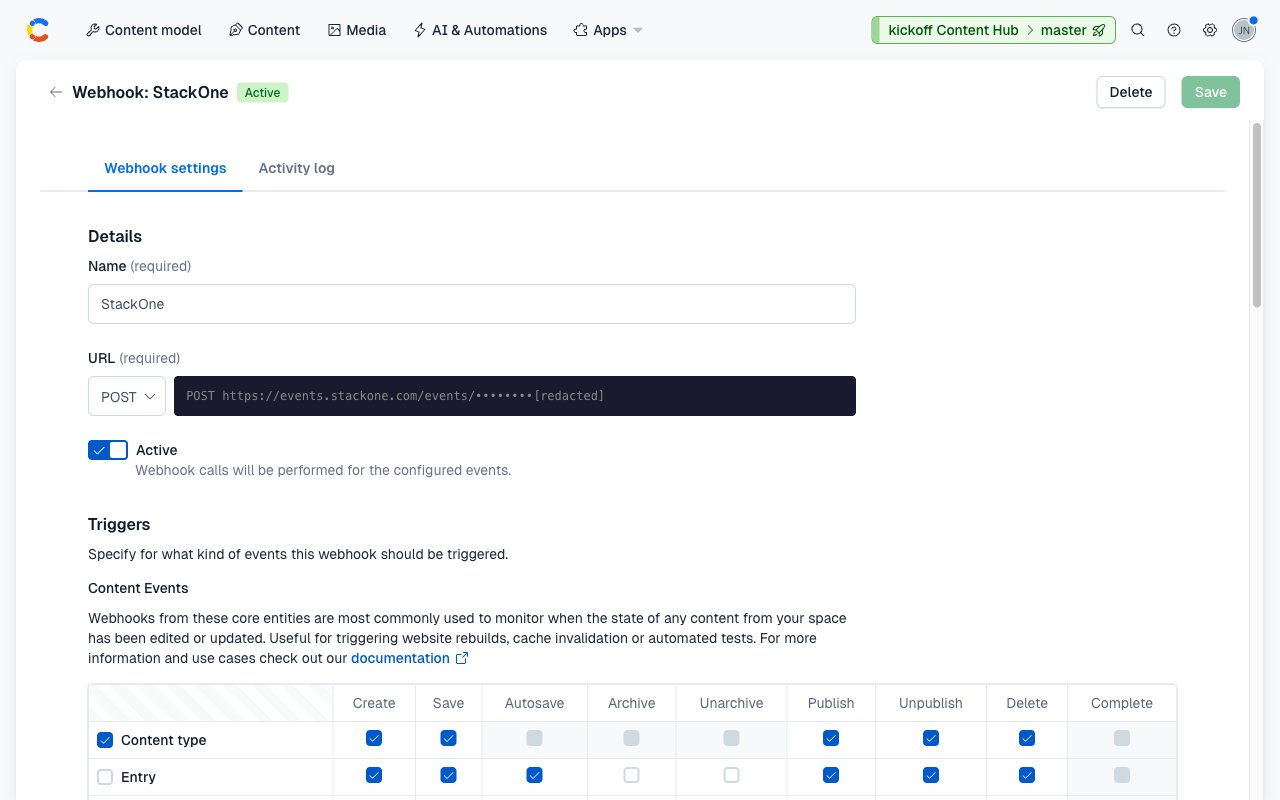This screenshot has height=800, width=1280.
Task: Toggle Entry Delete checkbox
Action: 1027,775
